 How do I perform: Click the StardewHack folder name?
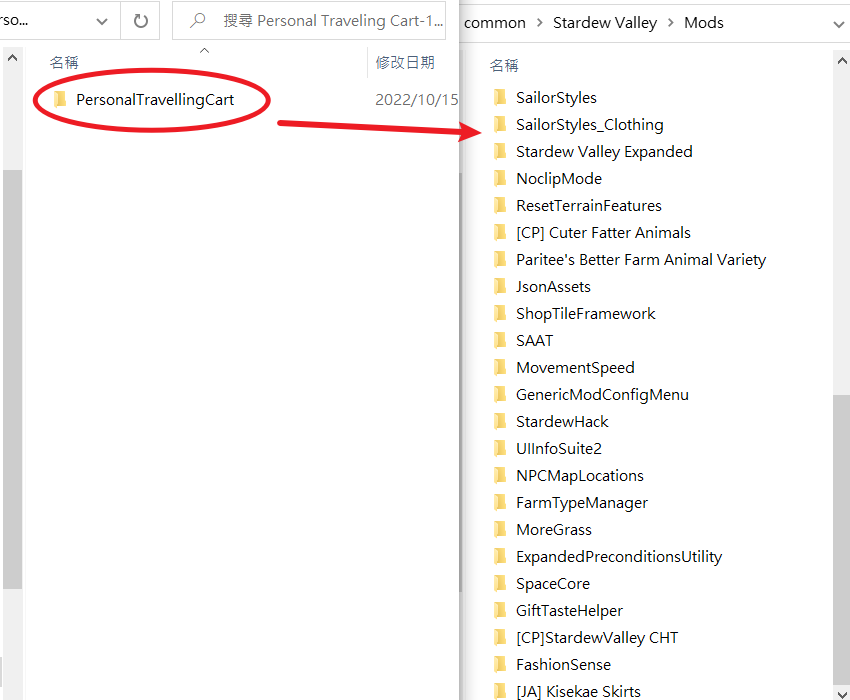click(x=562, y=421)
